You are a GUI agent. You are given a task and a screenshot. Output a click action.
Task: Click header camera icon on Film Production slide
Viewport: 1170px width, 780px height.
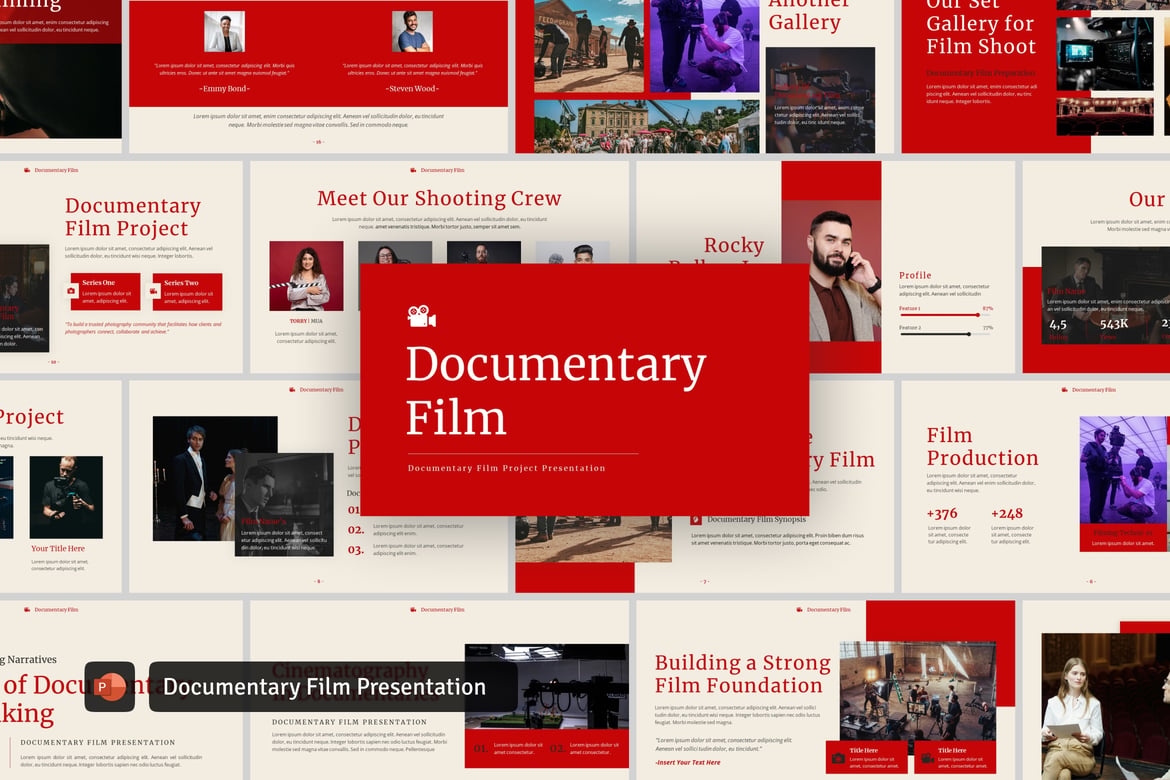(x=1065, y=390)
